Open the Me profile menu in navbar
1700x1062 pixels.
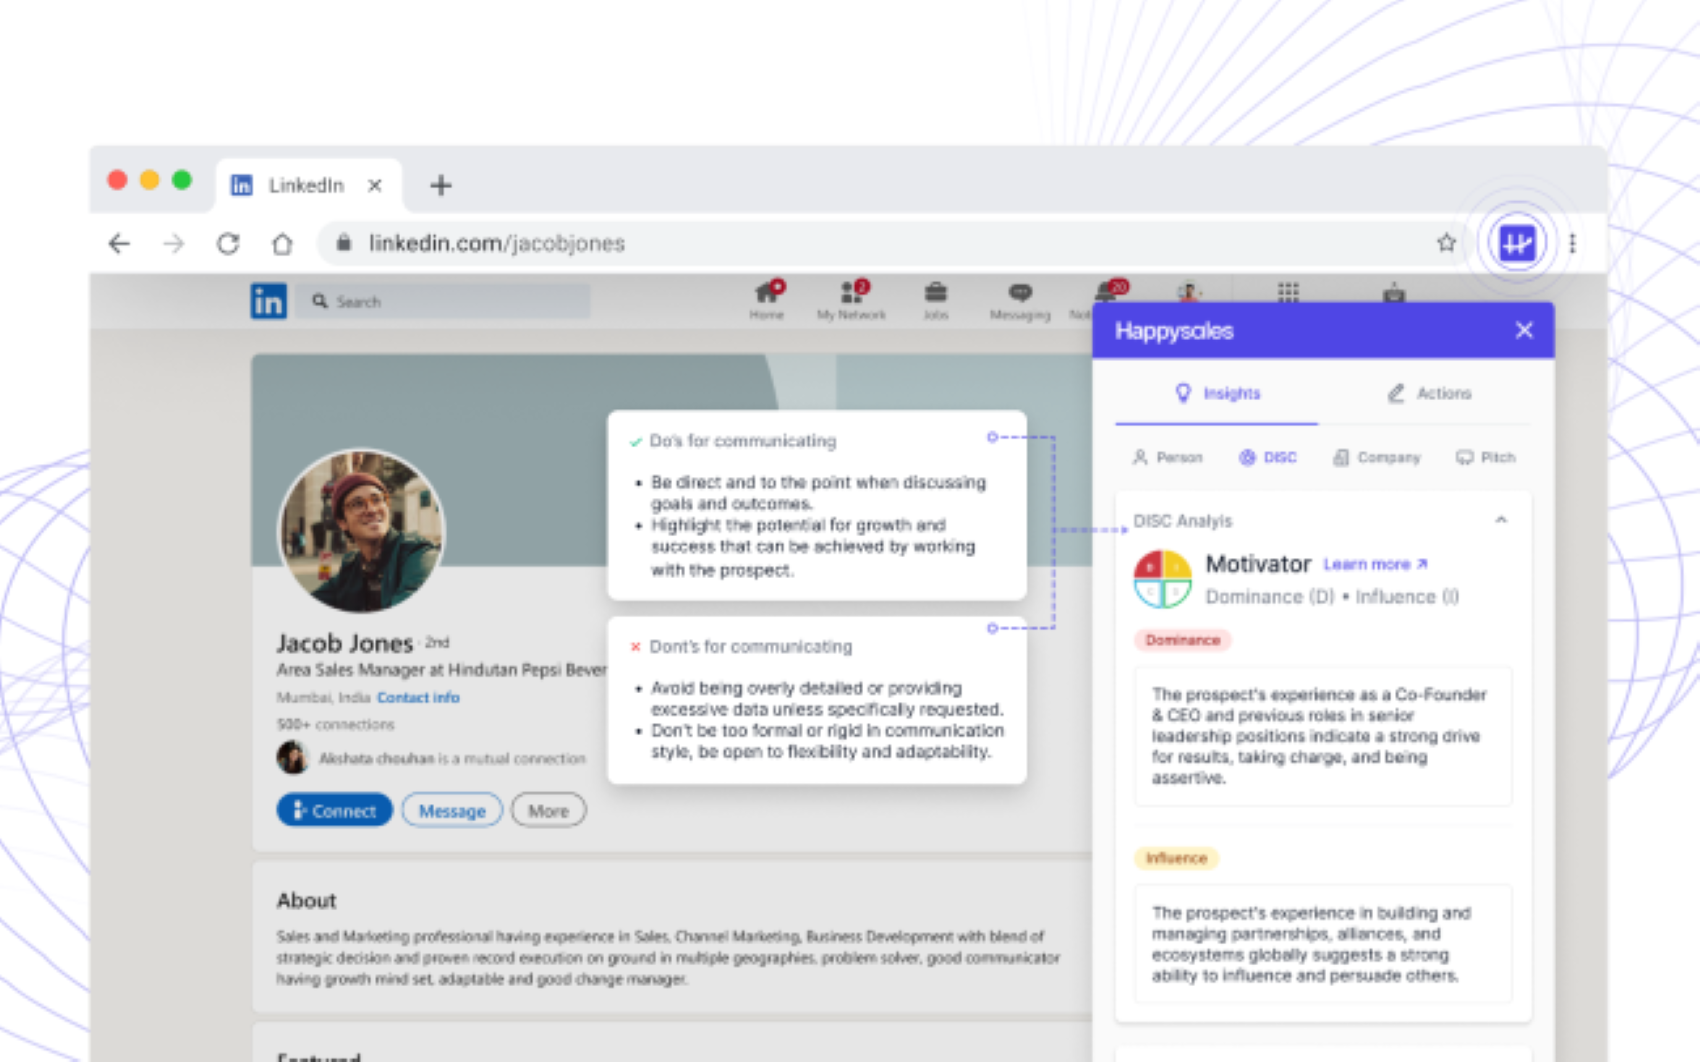click(1188, 292)
